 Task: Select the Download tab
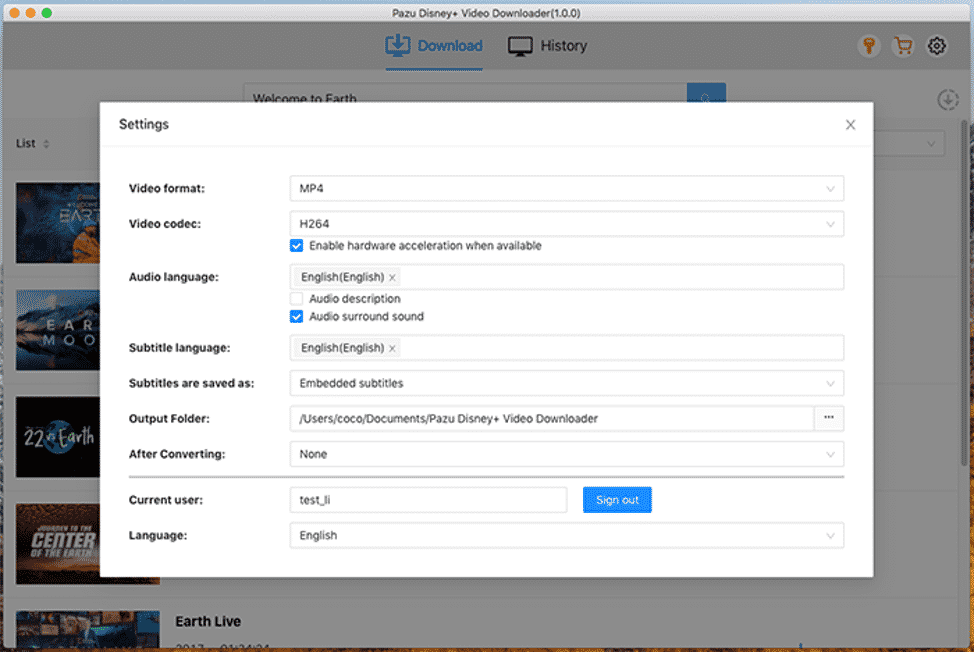pyautogui.click(x=434, y=45)
